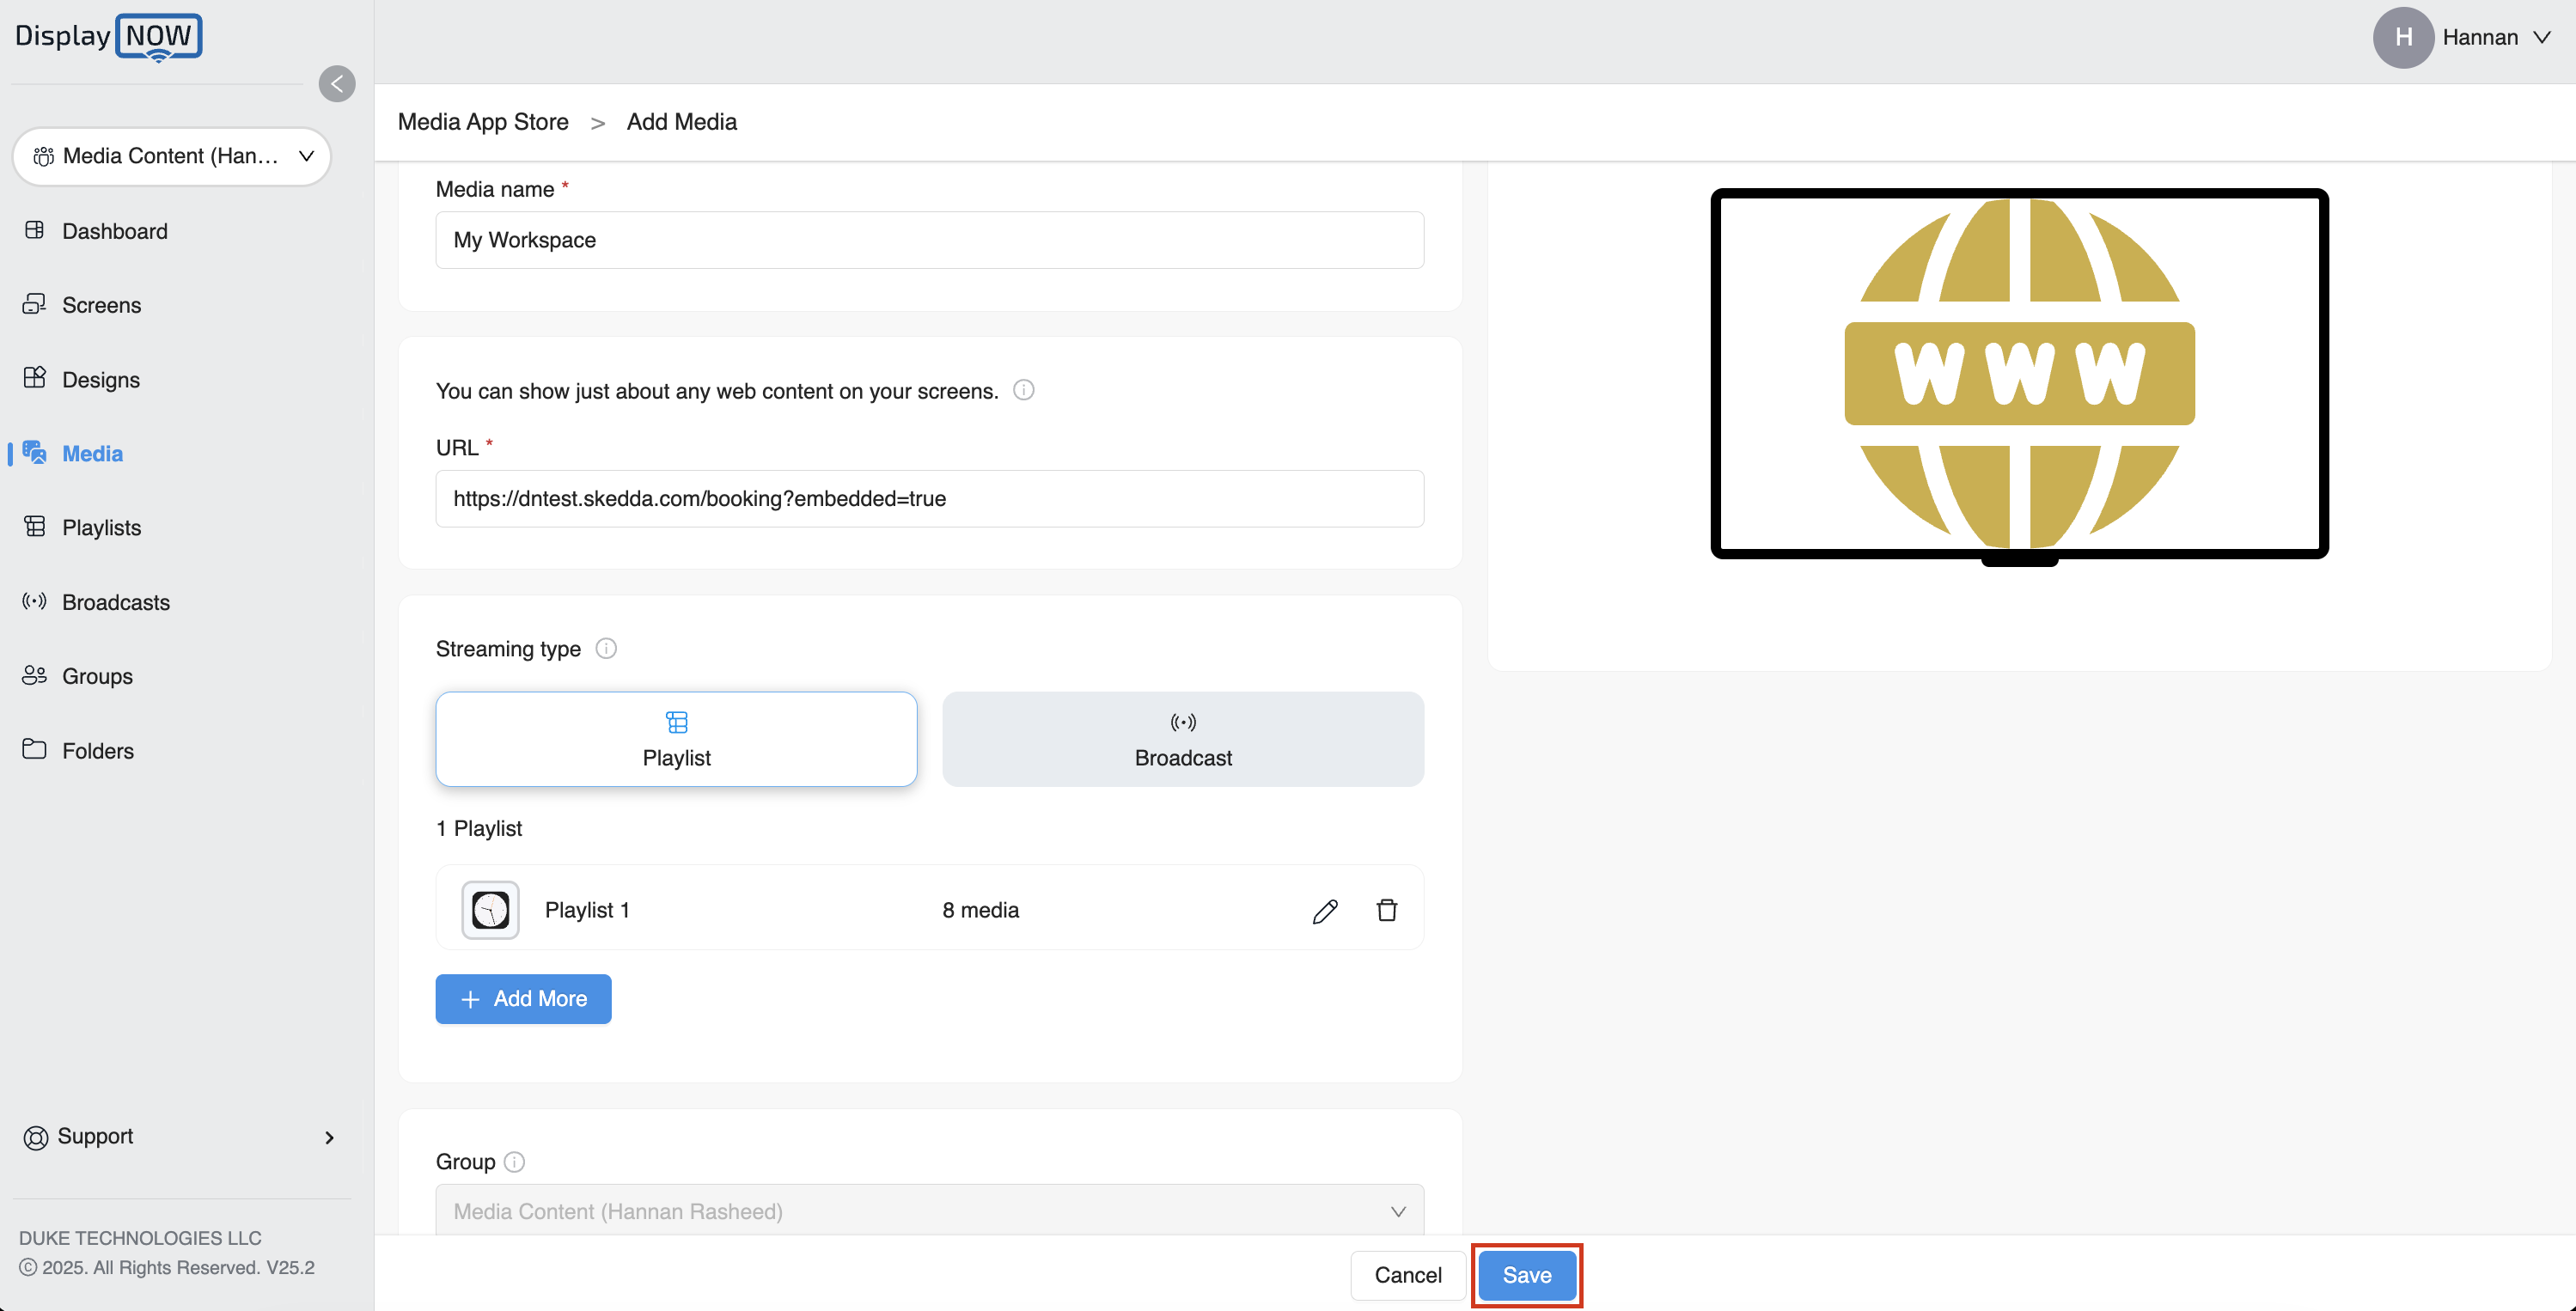Image resolution: width=2576 pixels, height=1311 pixels.
Task: Open the Group dropdown selector
Action: coord(929,1211)
